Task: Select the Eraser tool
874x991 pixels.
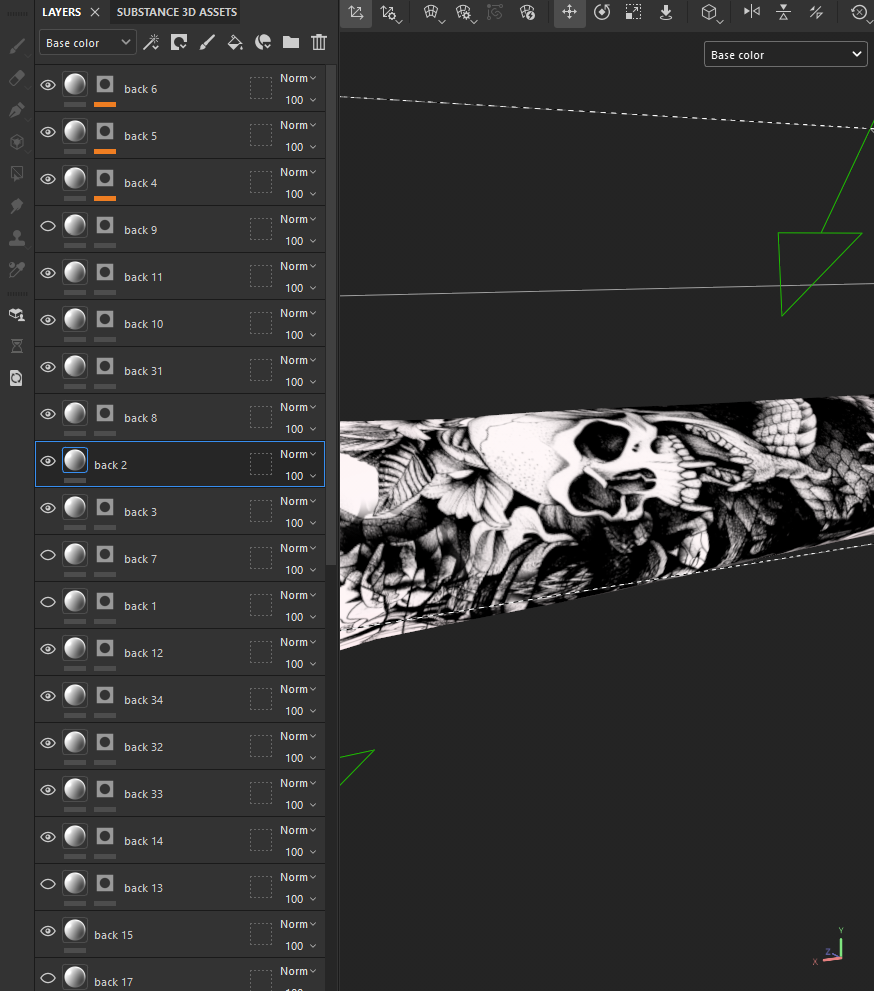Action: [x=17, y=78]
